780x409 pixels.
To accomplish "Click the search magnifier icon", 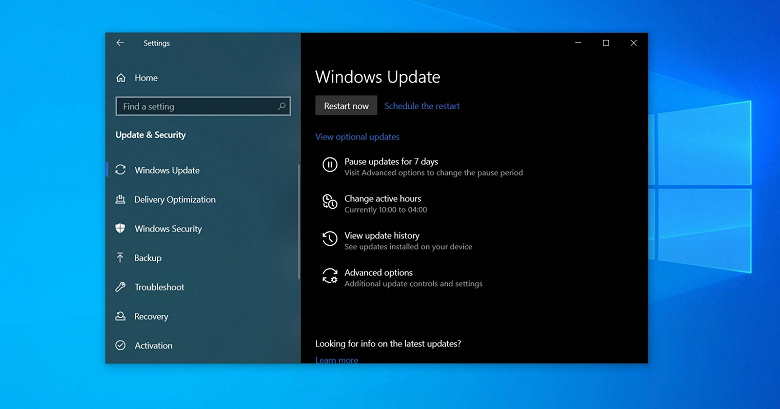I will (x=282, y=106).
